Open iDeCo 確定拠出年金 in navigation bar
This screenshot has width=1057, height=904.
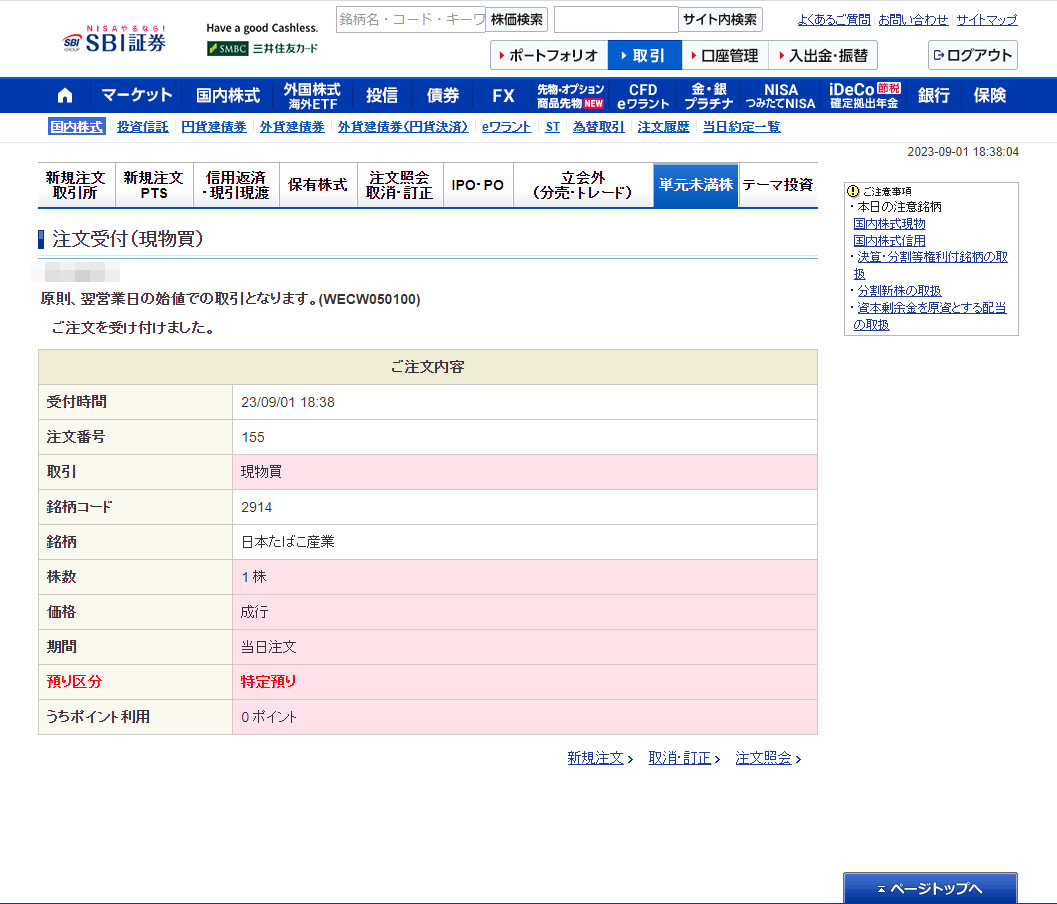tap(864, 96)
